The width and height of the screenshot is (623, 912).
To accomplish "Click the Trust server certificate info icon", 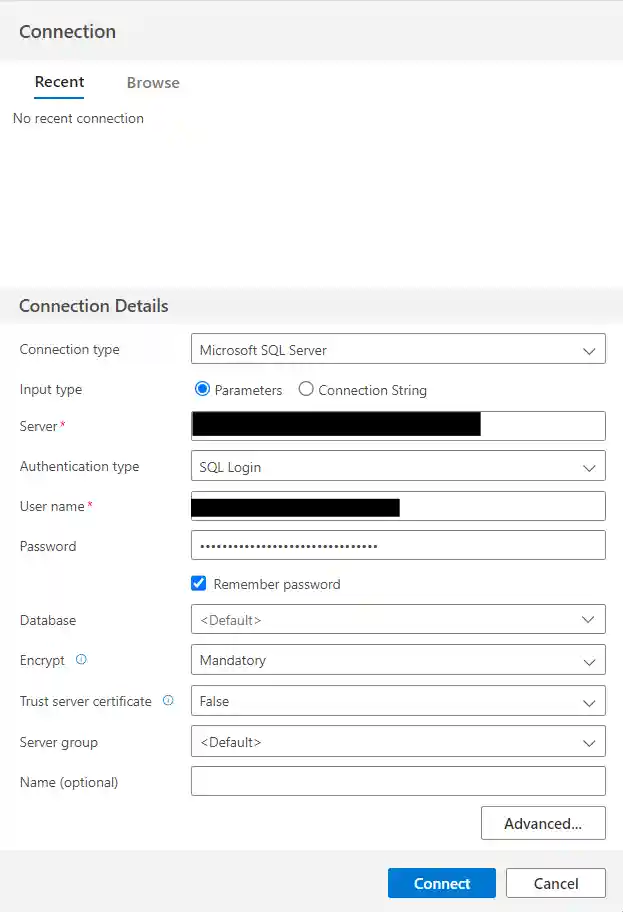I will point(168,701).
